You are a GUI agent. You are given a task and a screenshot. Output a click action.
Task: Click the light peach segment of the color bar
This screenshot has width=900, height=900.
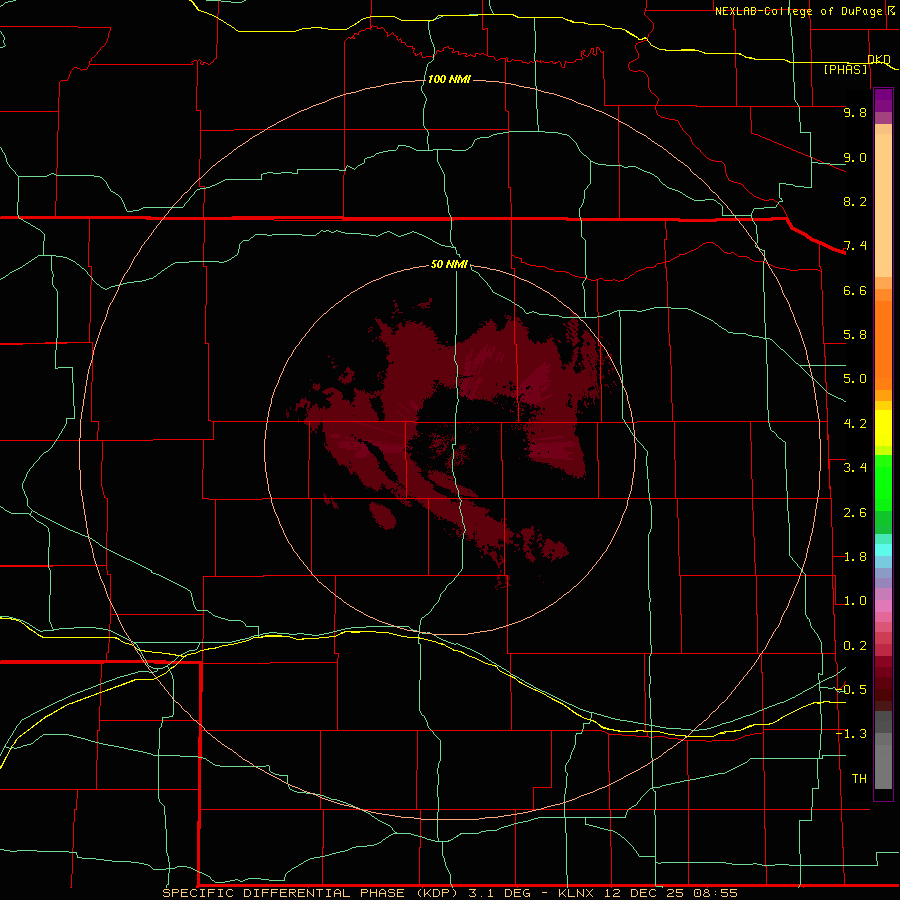(x=883, y=205)
